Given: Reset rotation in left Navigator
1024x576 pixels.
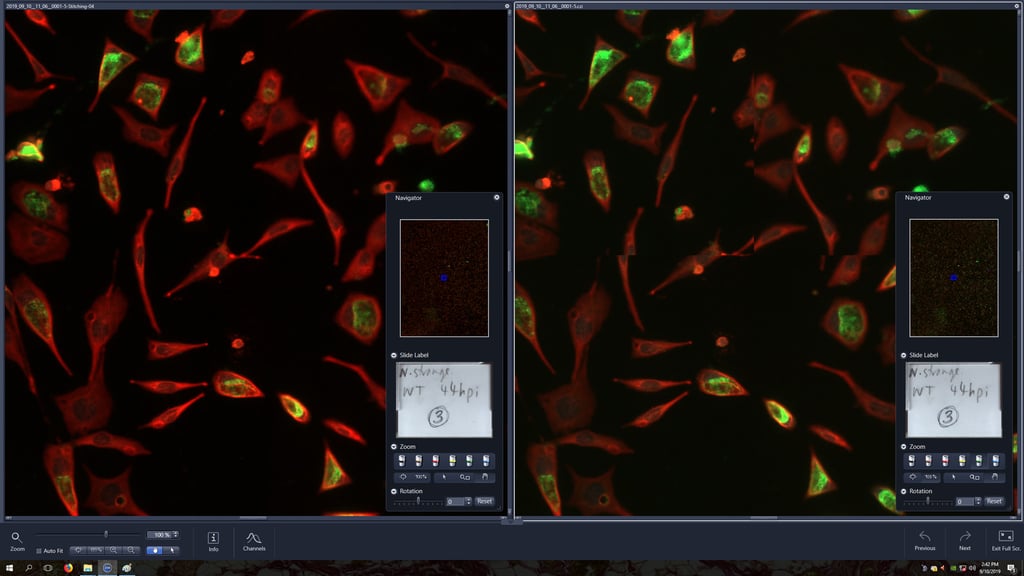Looking at the screenshot, I should pos(485,501).
